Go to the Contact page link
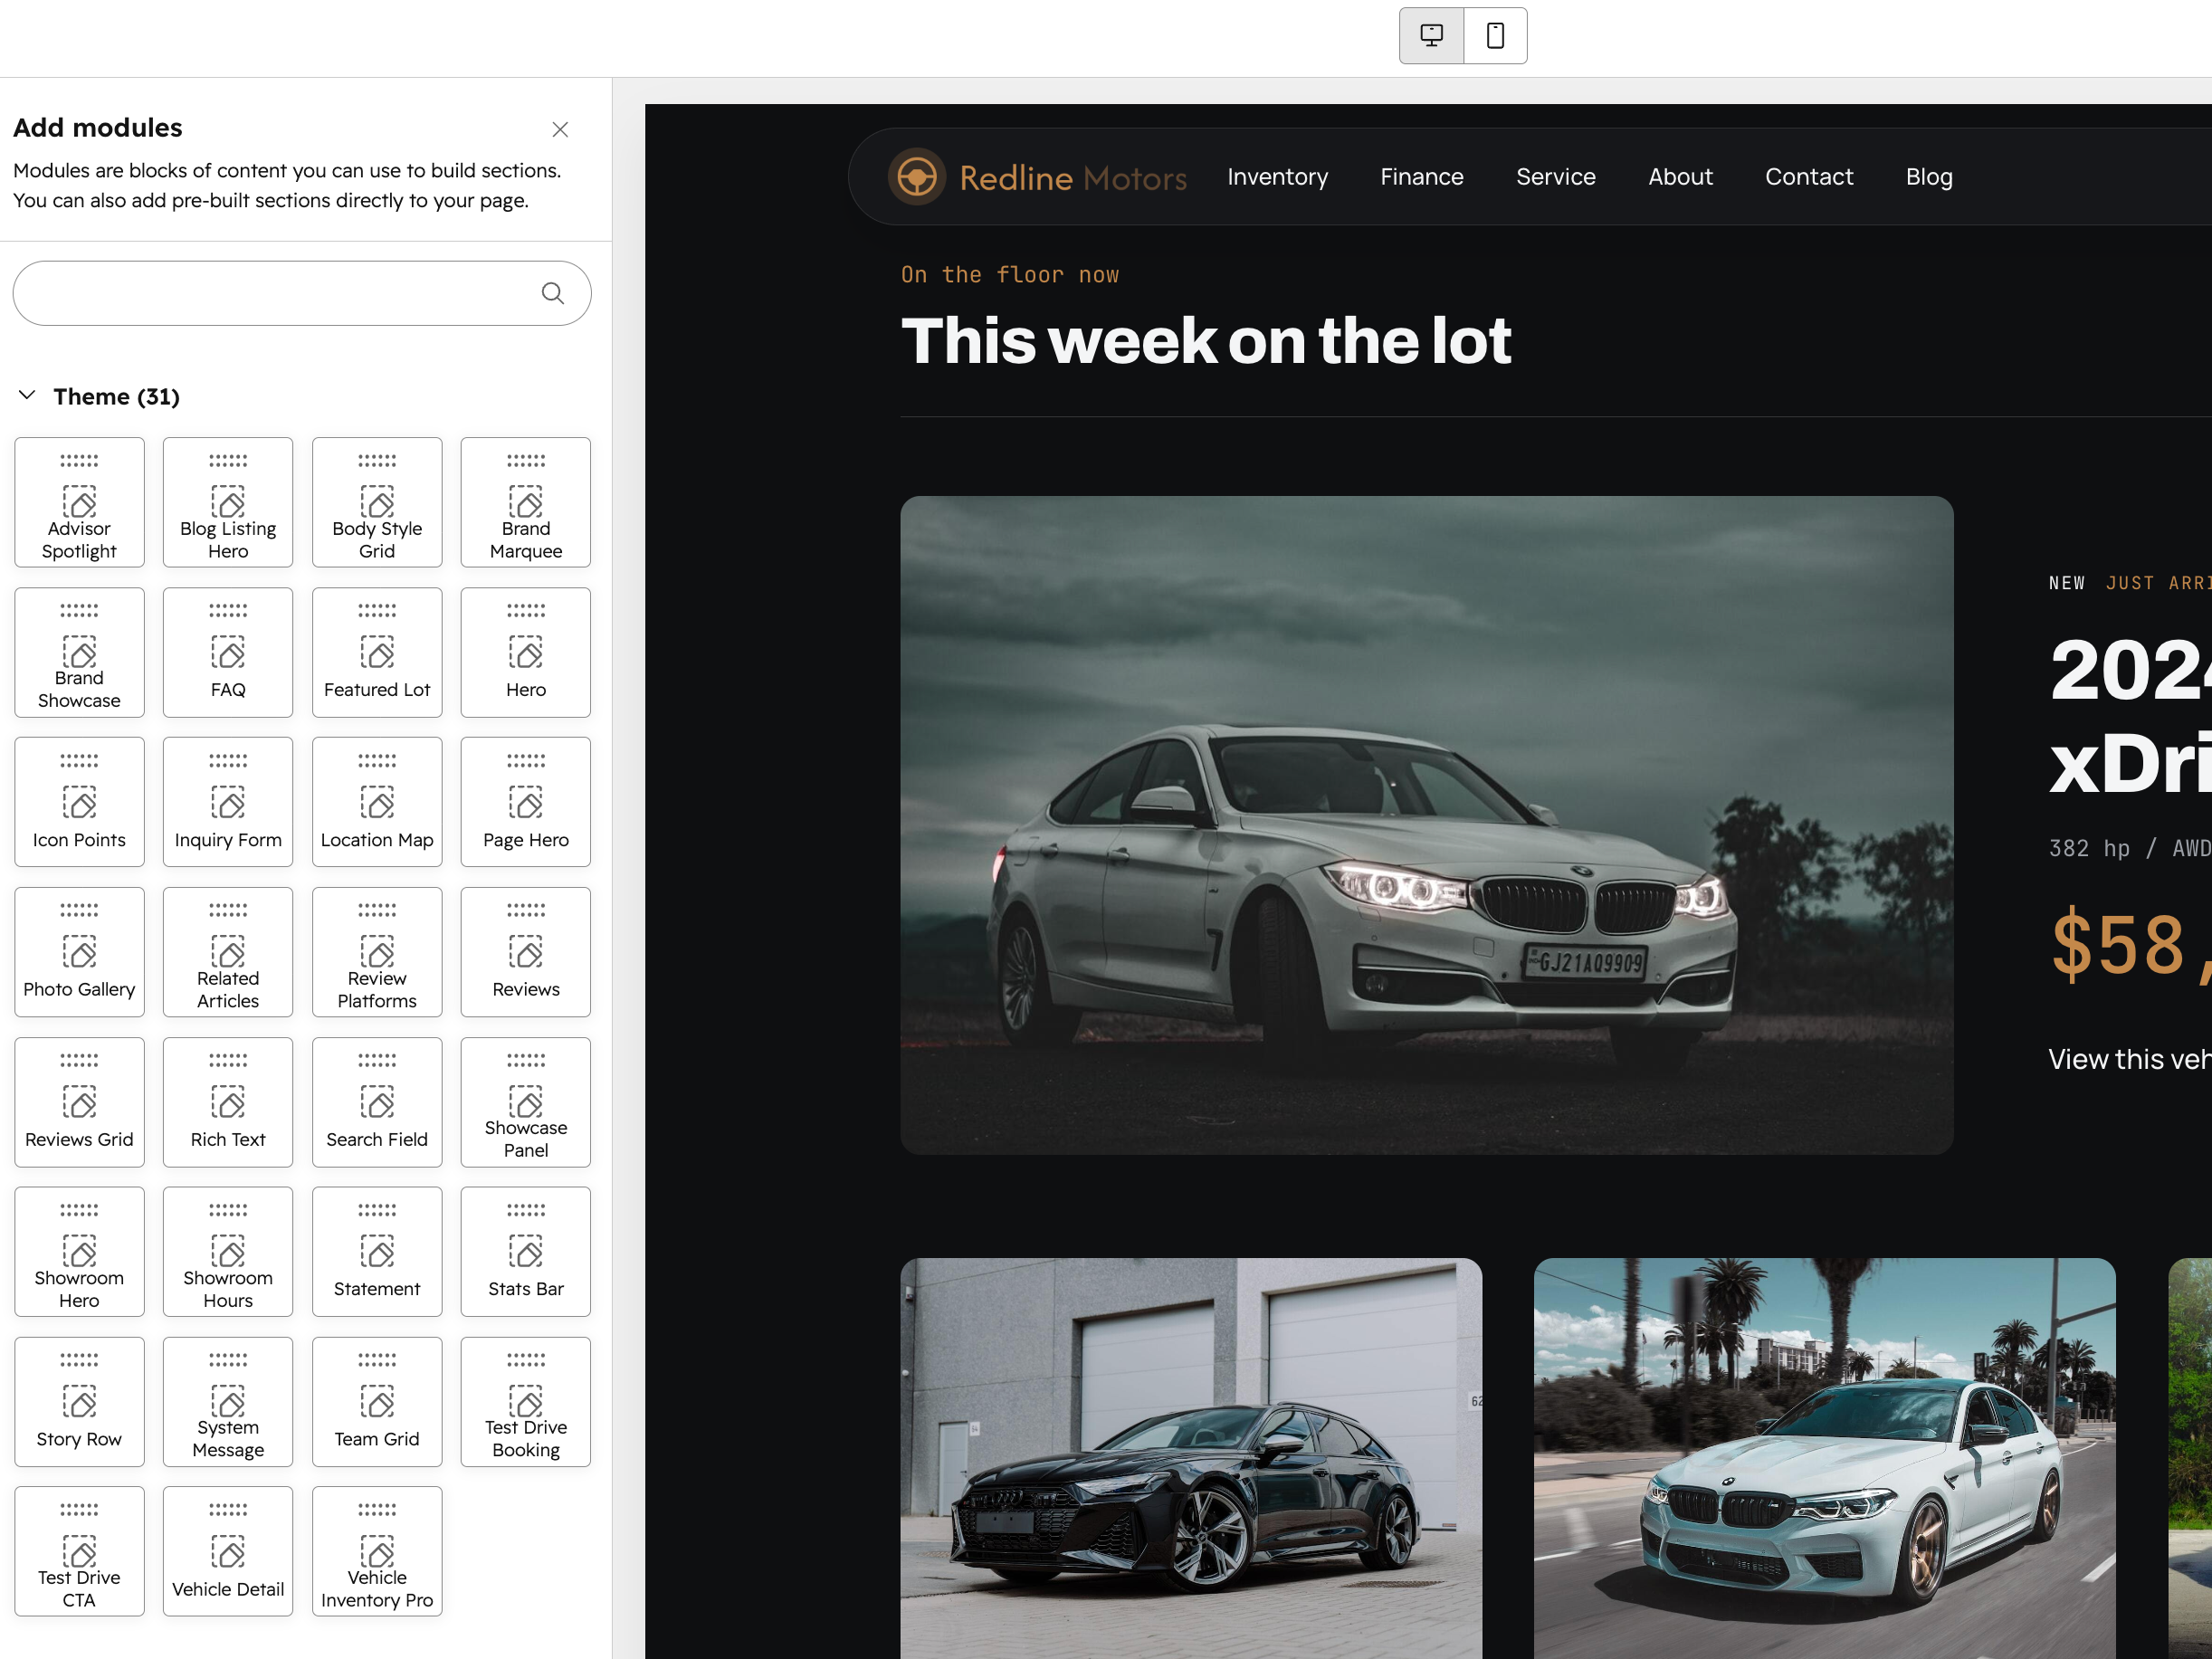Viewport: 2212px width, 1659px height. pyautogui.click(x=1808, y=177)
